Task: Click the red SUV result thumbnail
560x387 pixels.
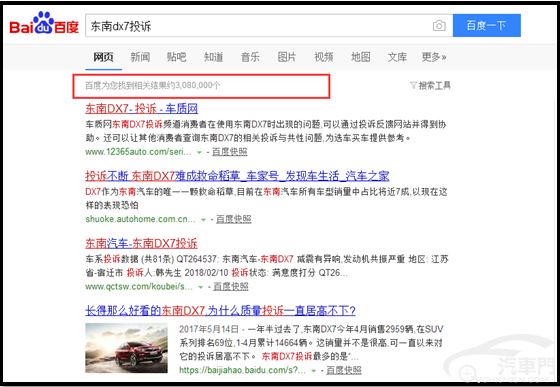Action: 126,348
